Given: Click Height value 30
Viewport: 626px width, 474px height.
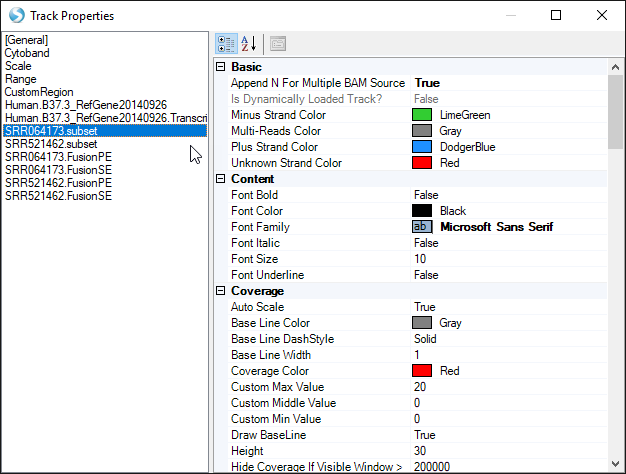Looking at the screenshot, I should click(x=509, y=450).
